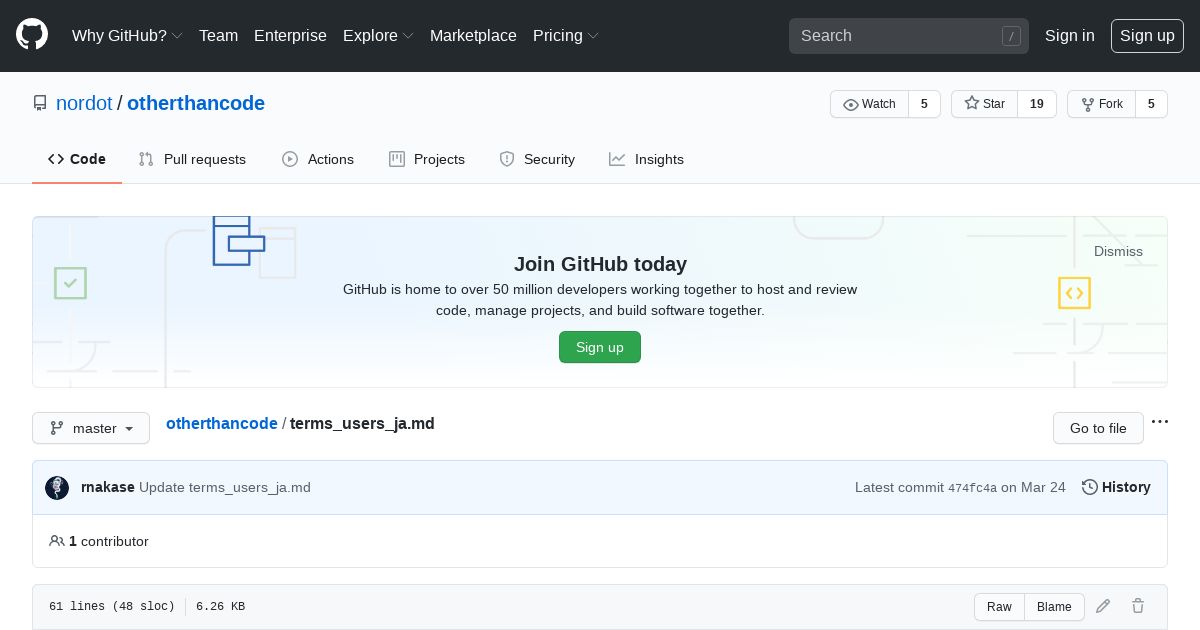View the 19 stargazers count

point(1037,104)
